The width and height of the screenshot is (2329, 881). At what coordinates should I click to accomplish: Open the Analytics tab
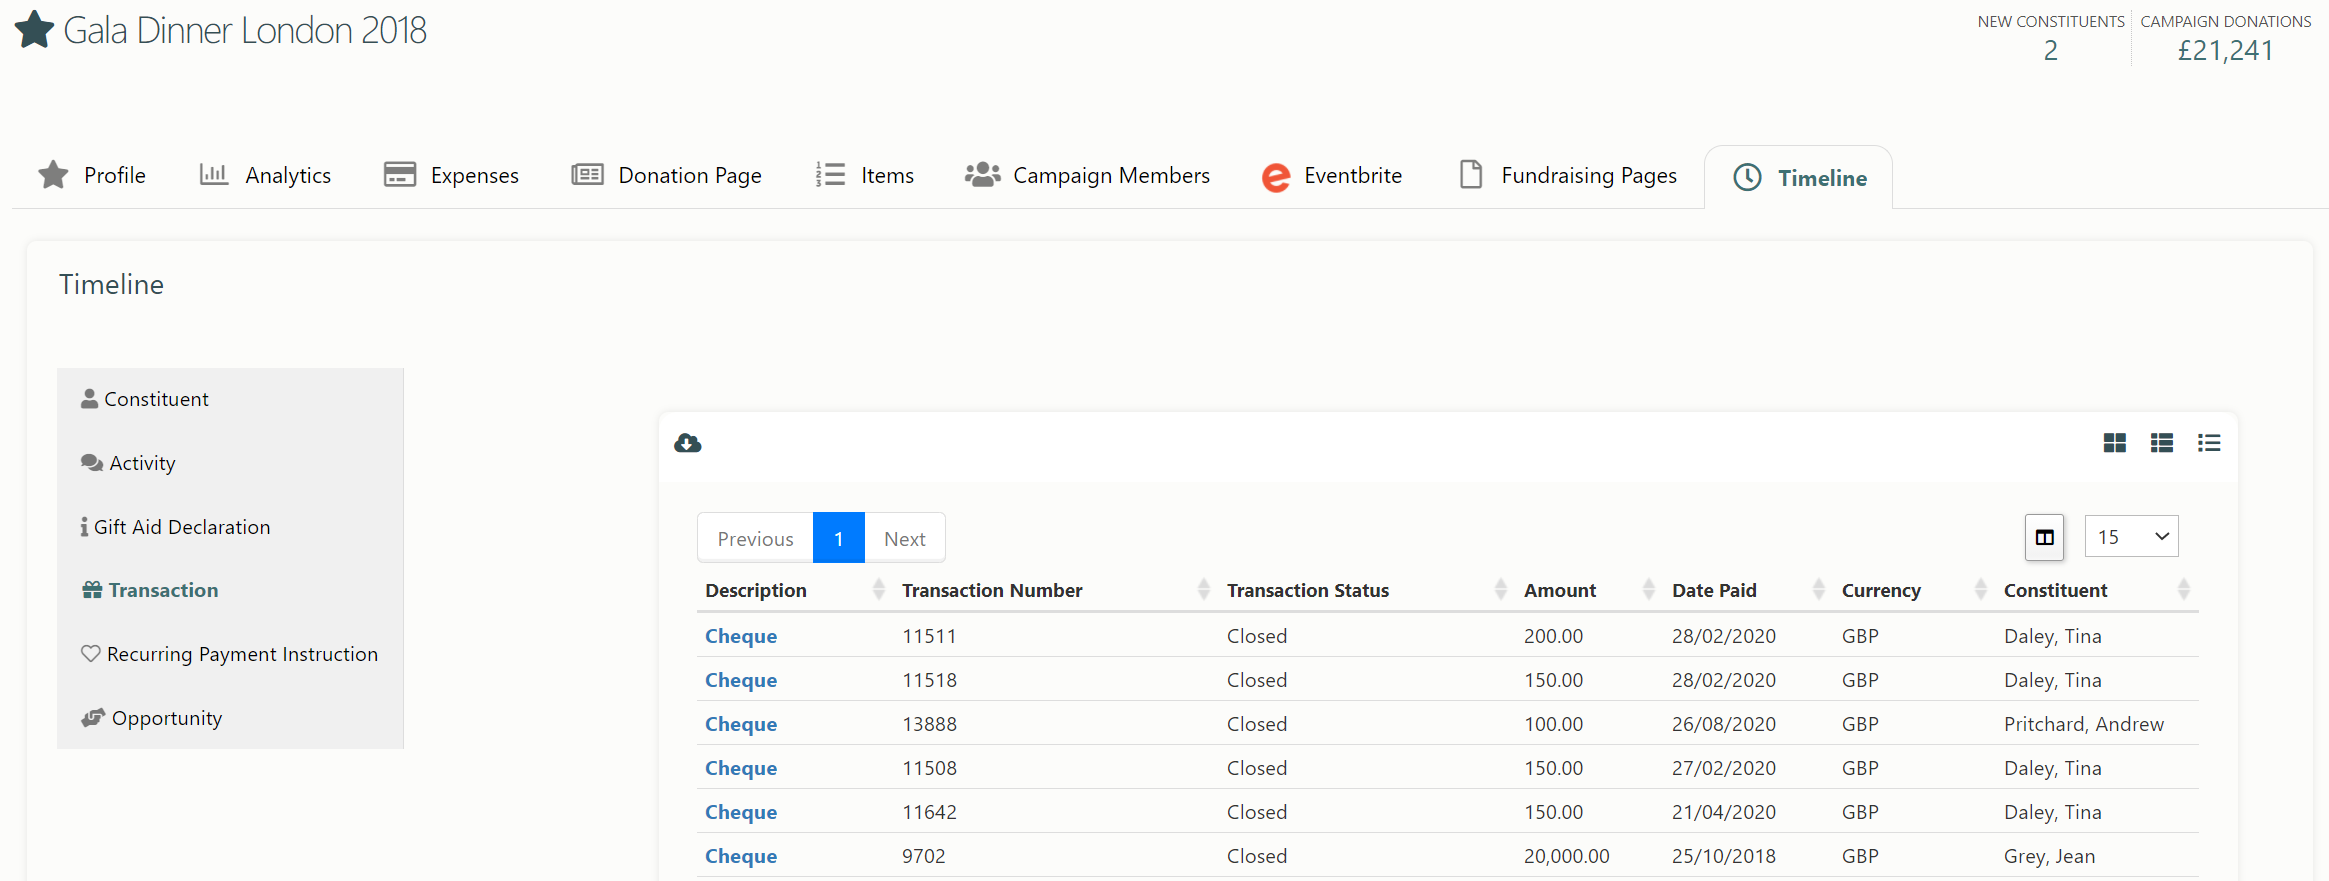coord(265,176)
